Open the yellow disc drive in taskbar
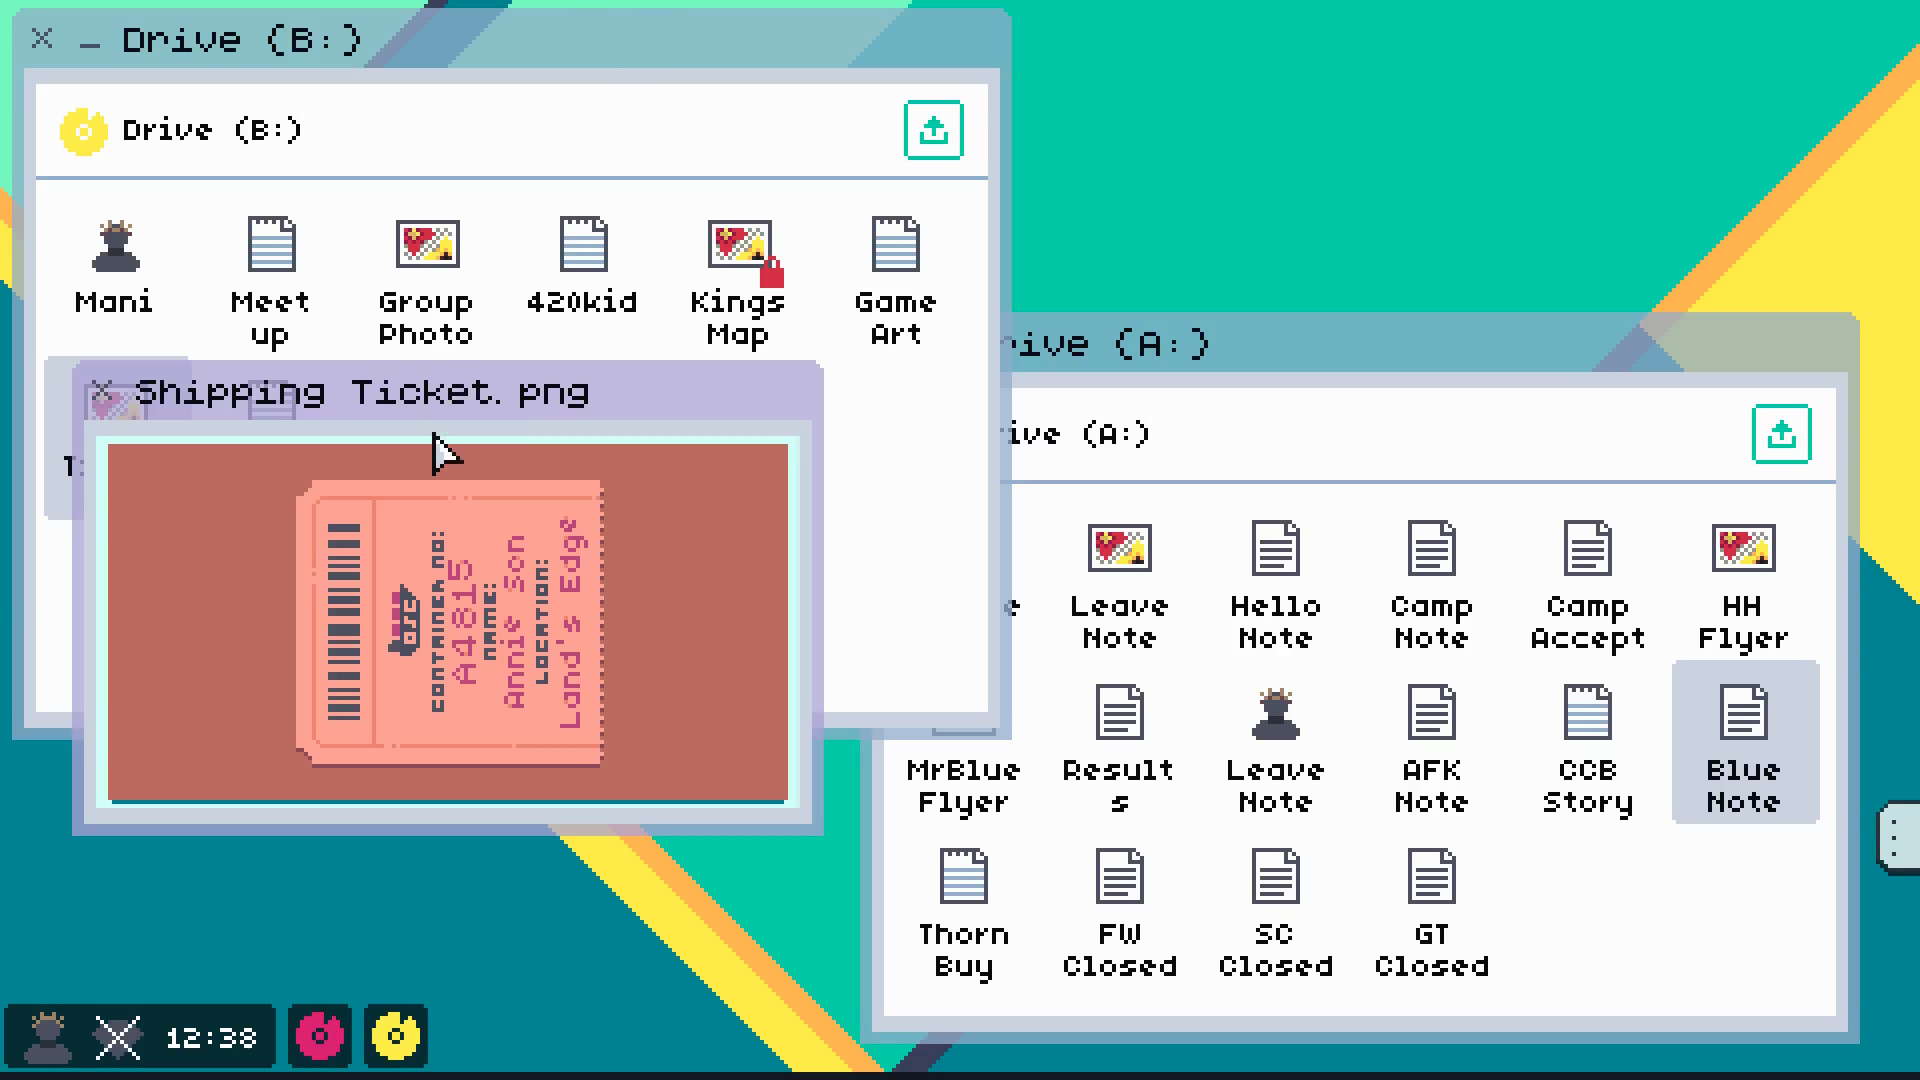This screenshot has height=1080, width=1920. (x=396, y=1036)
